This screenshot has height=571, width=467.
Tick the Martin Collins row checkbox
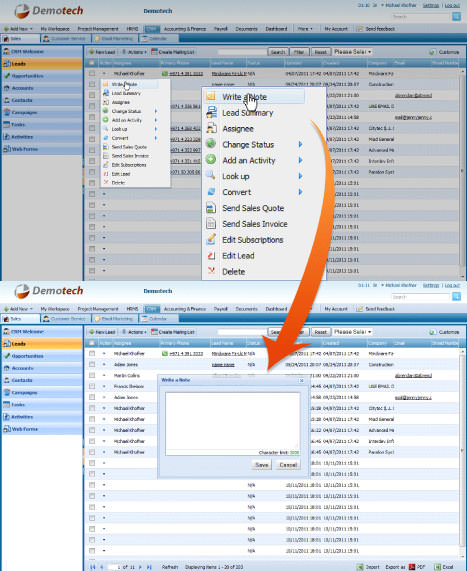(x=92, y=375)
